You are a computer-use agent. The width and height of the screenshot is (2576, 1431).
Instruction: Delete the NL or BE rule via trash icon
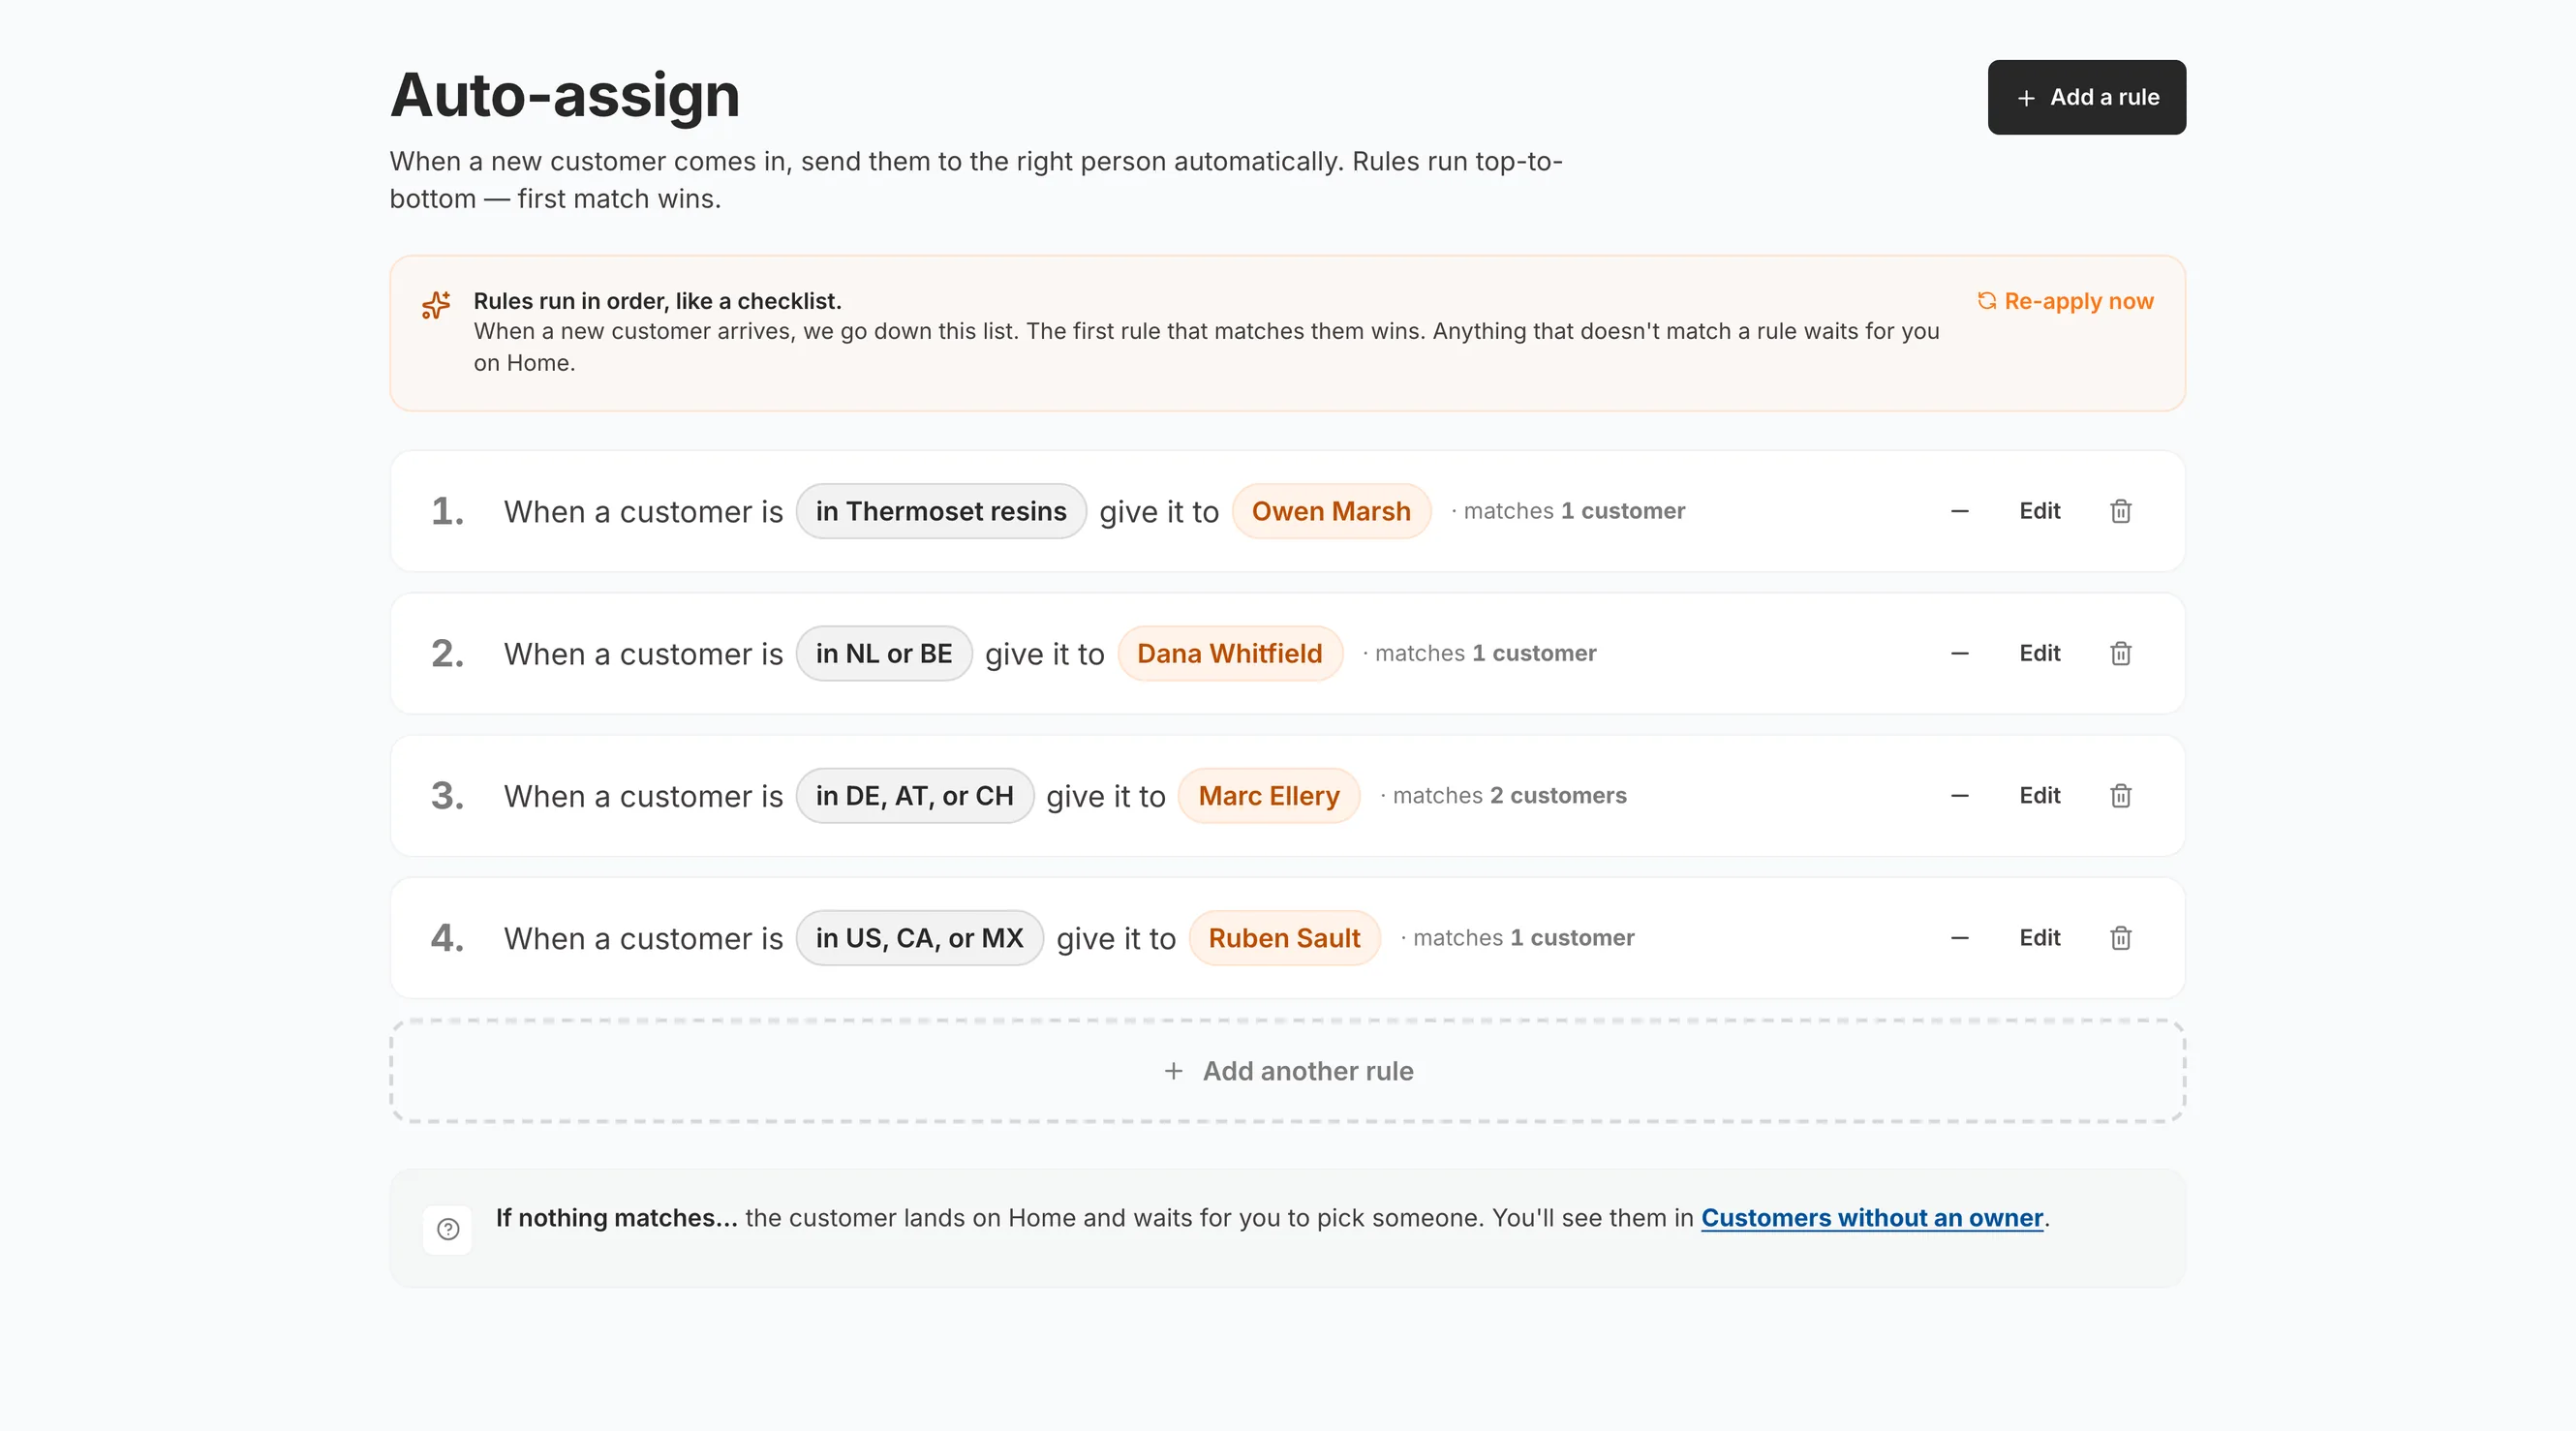click(x=2120, y=653)
